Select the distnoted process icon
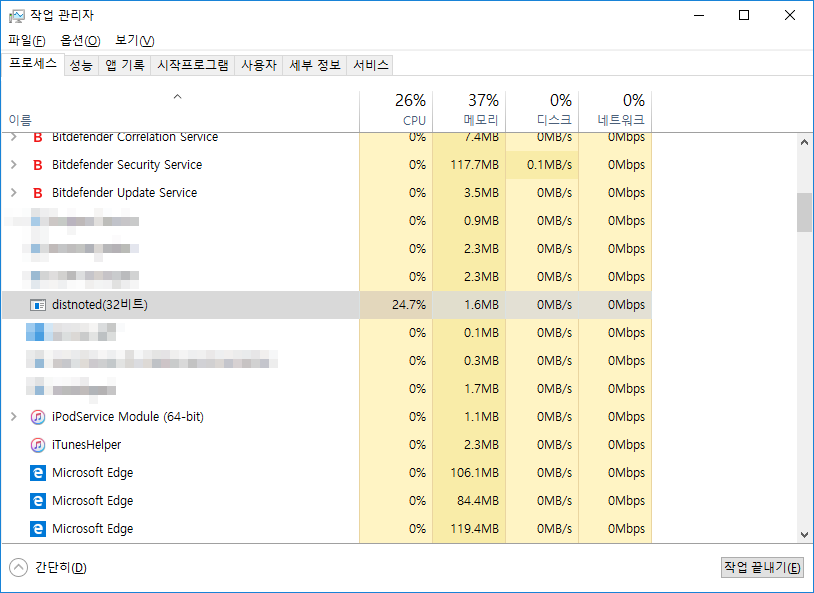This screenshot has height=593, width=814. [38, 305]
